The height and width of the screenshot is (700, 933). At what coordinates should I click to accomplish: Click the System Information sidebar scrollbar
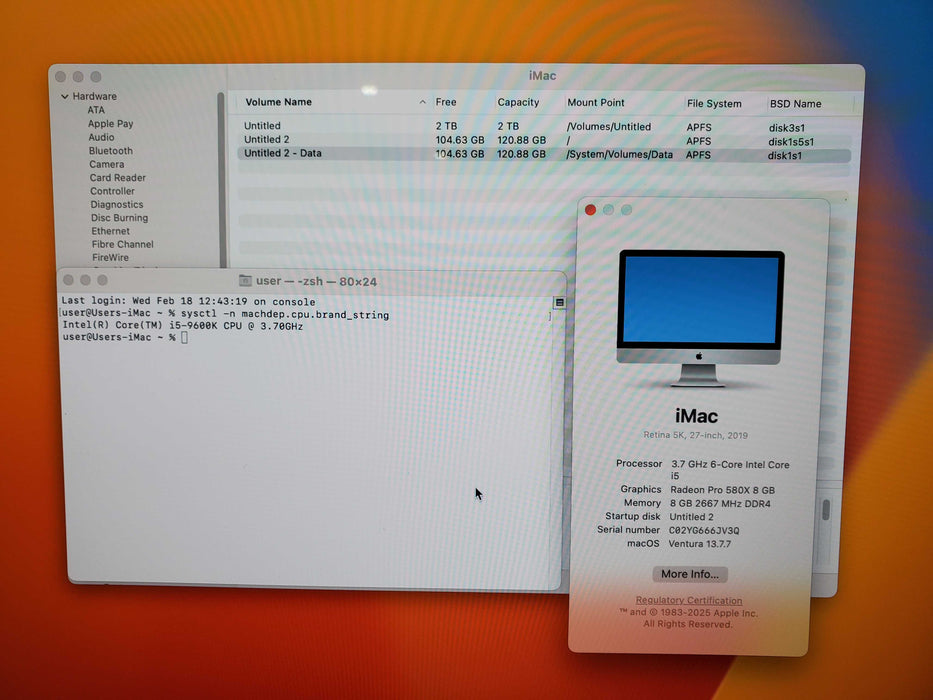pos(221,180)
